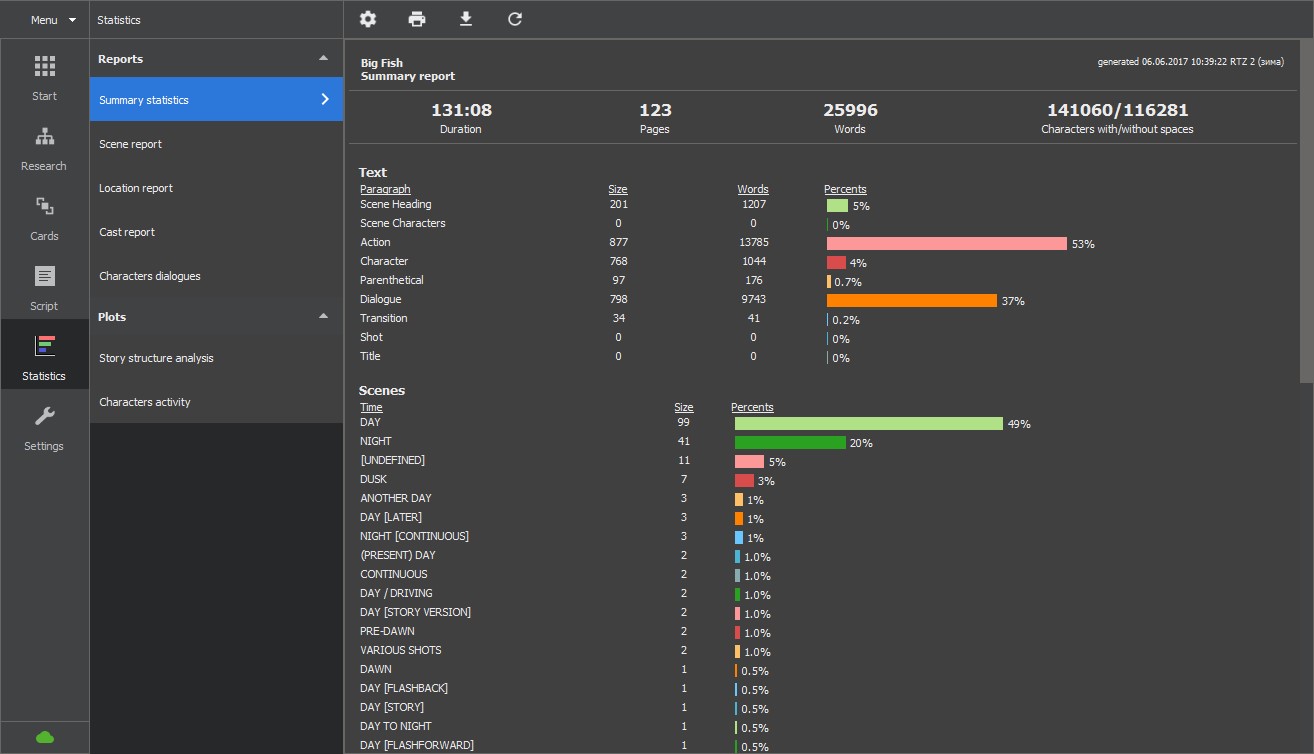The image size is (1314, 754).
Task: Click the PRE-DAWN scene row
Action: (387, 631)
